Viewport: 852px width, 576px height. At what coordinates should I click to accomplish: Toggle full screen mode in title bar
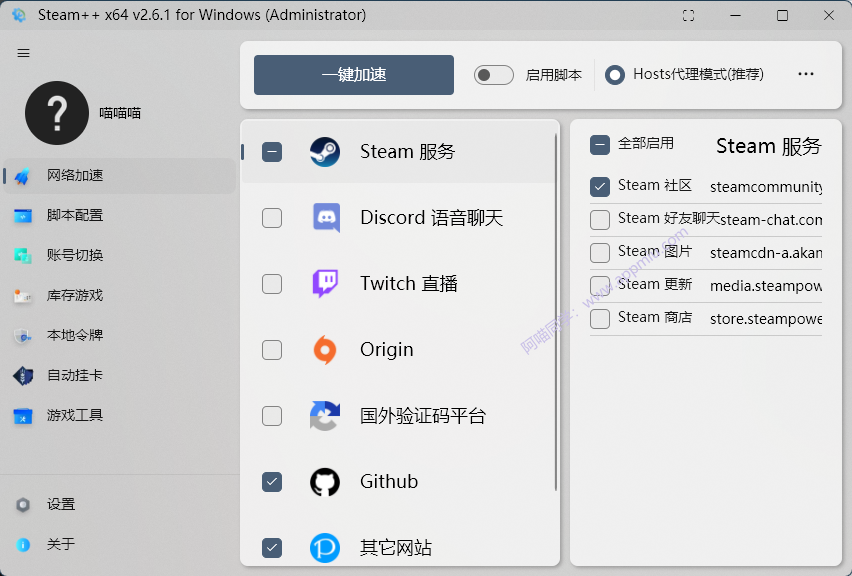688,15
